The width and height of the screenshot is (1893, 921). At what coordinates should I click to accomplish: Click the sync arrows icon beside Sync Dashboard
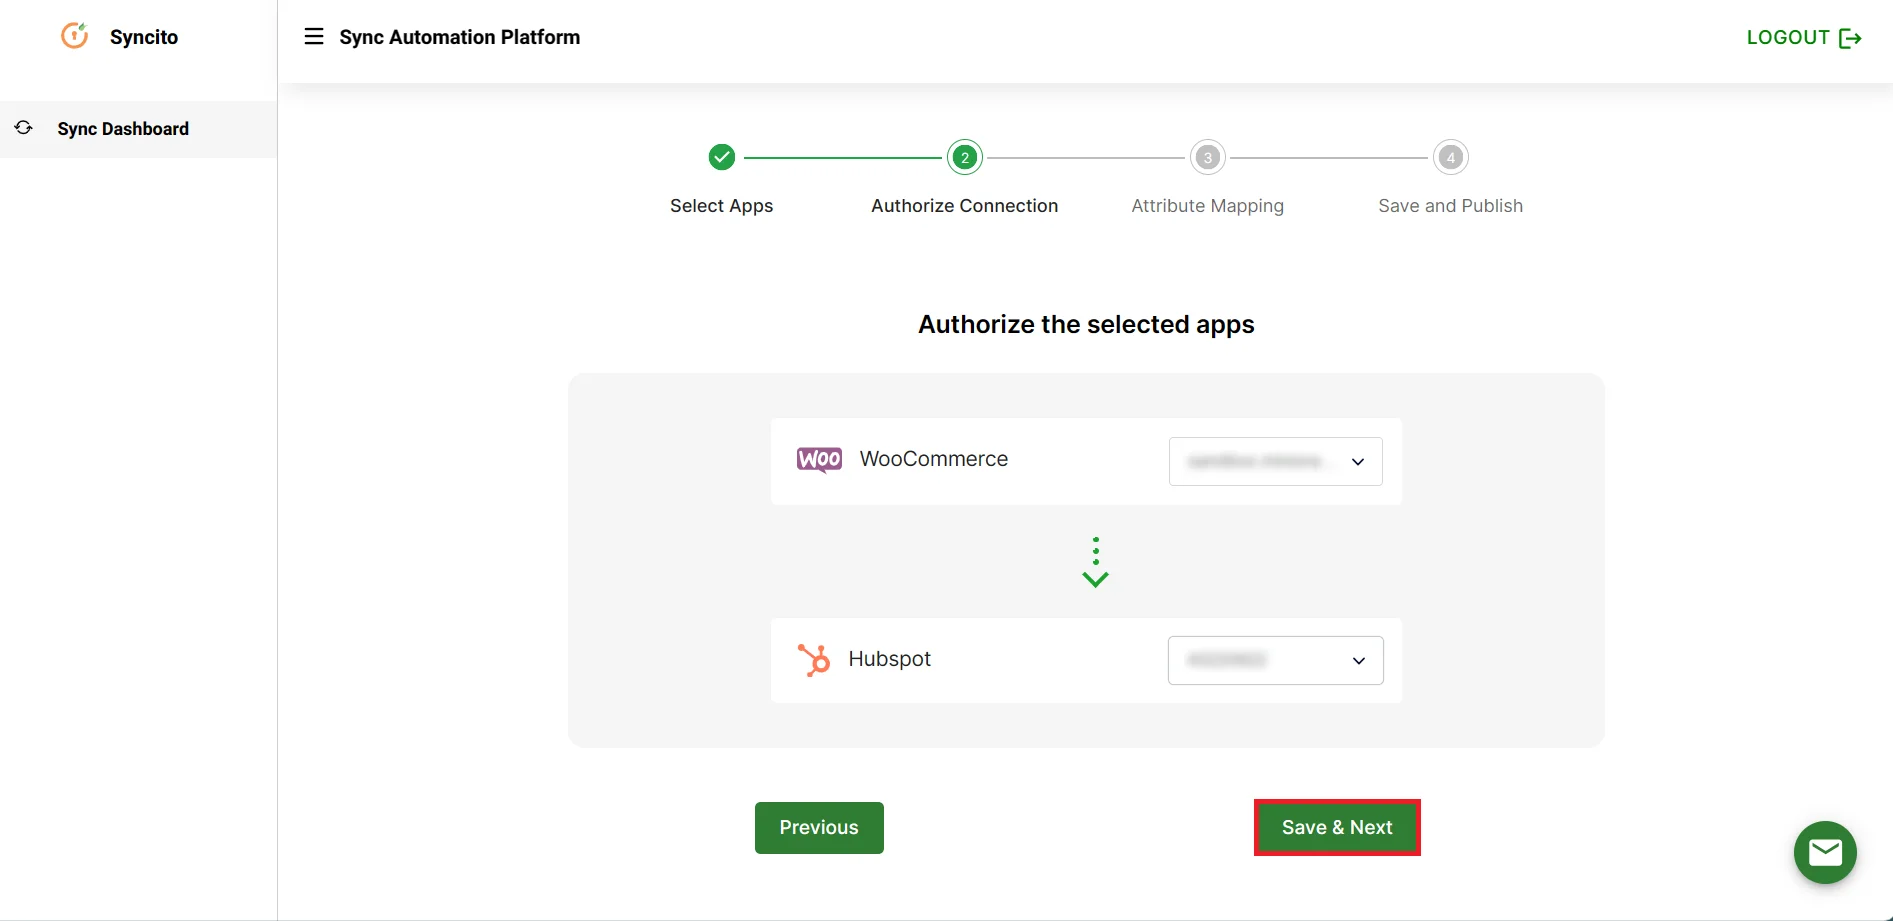24,128
